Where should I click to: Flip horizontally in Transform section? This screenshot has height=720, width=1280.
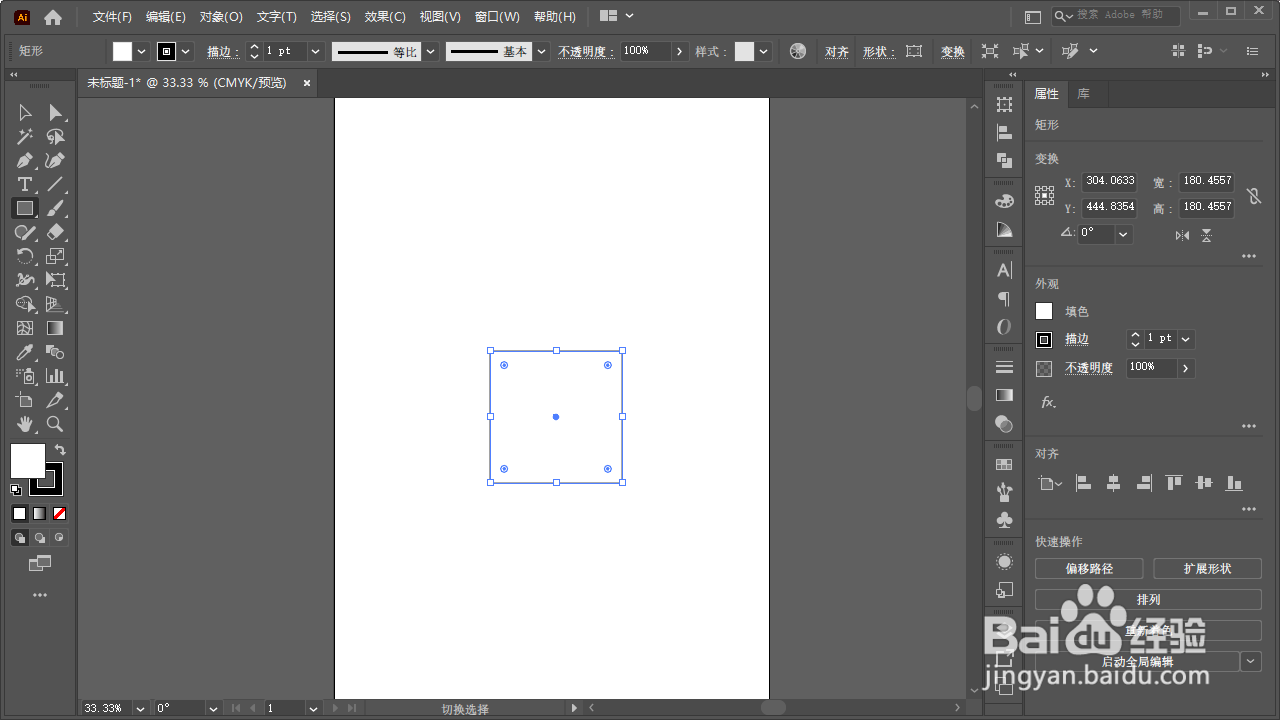[x=1183, y=235]
